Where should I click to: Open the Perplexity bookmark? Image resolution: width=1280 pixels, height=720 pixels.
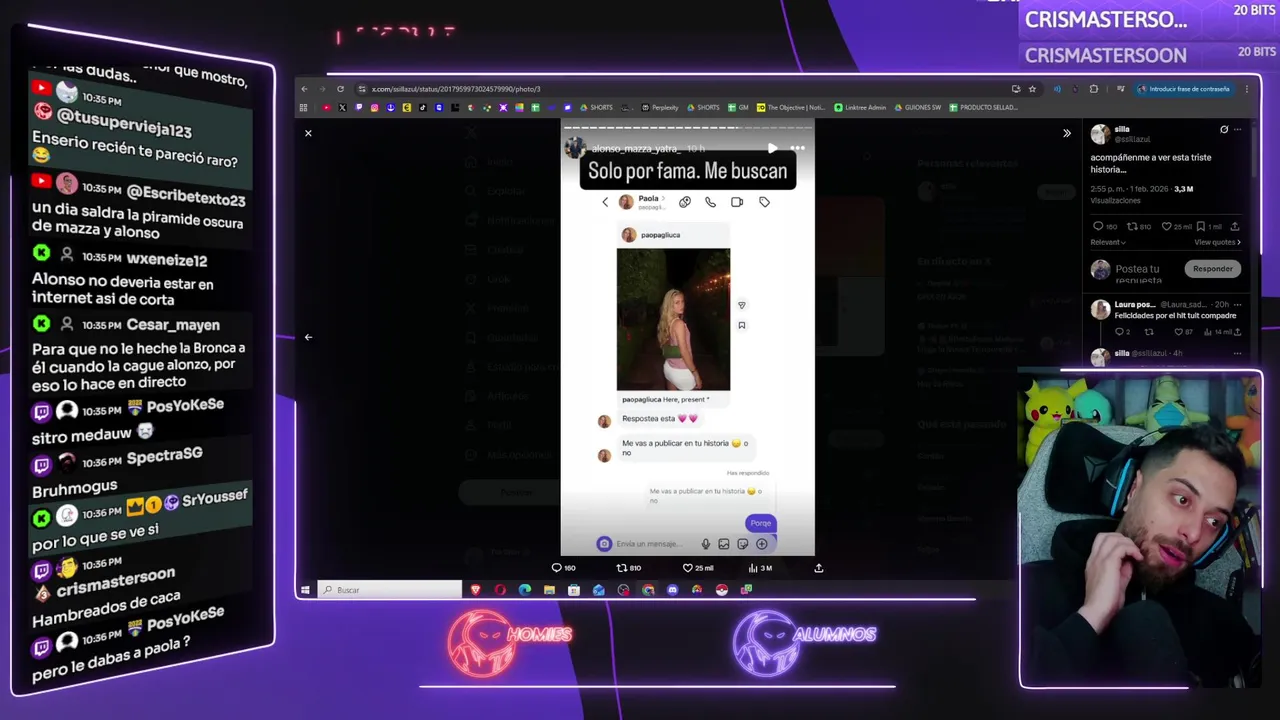click(x=660, y=107)
